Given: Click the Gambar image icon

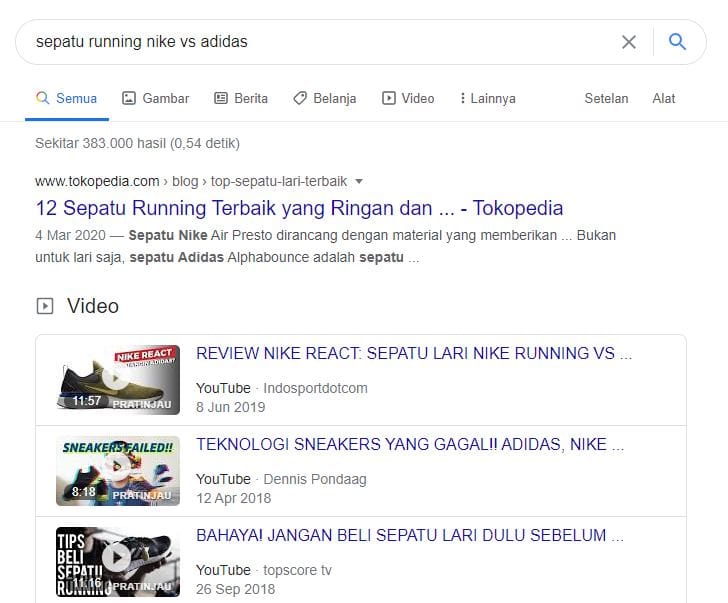Looking at the screenshot, I should click(x=129, y=98).
